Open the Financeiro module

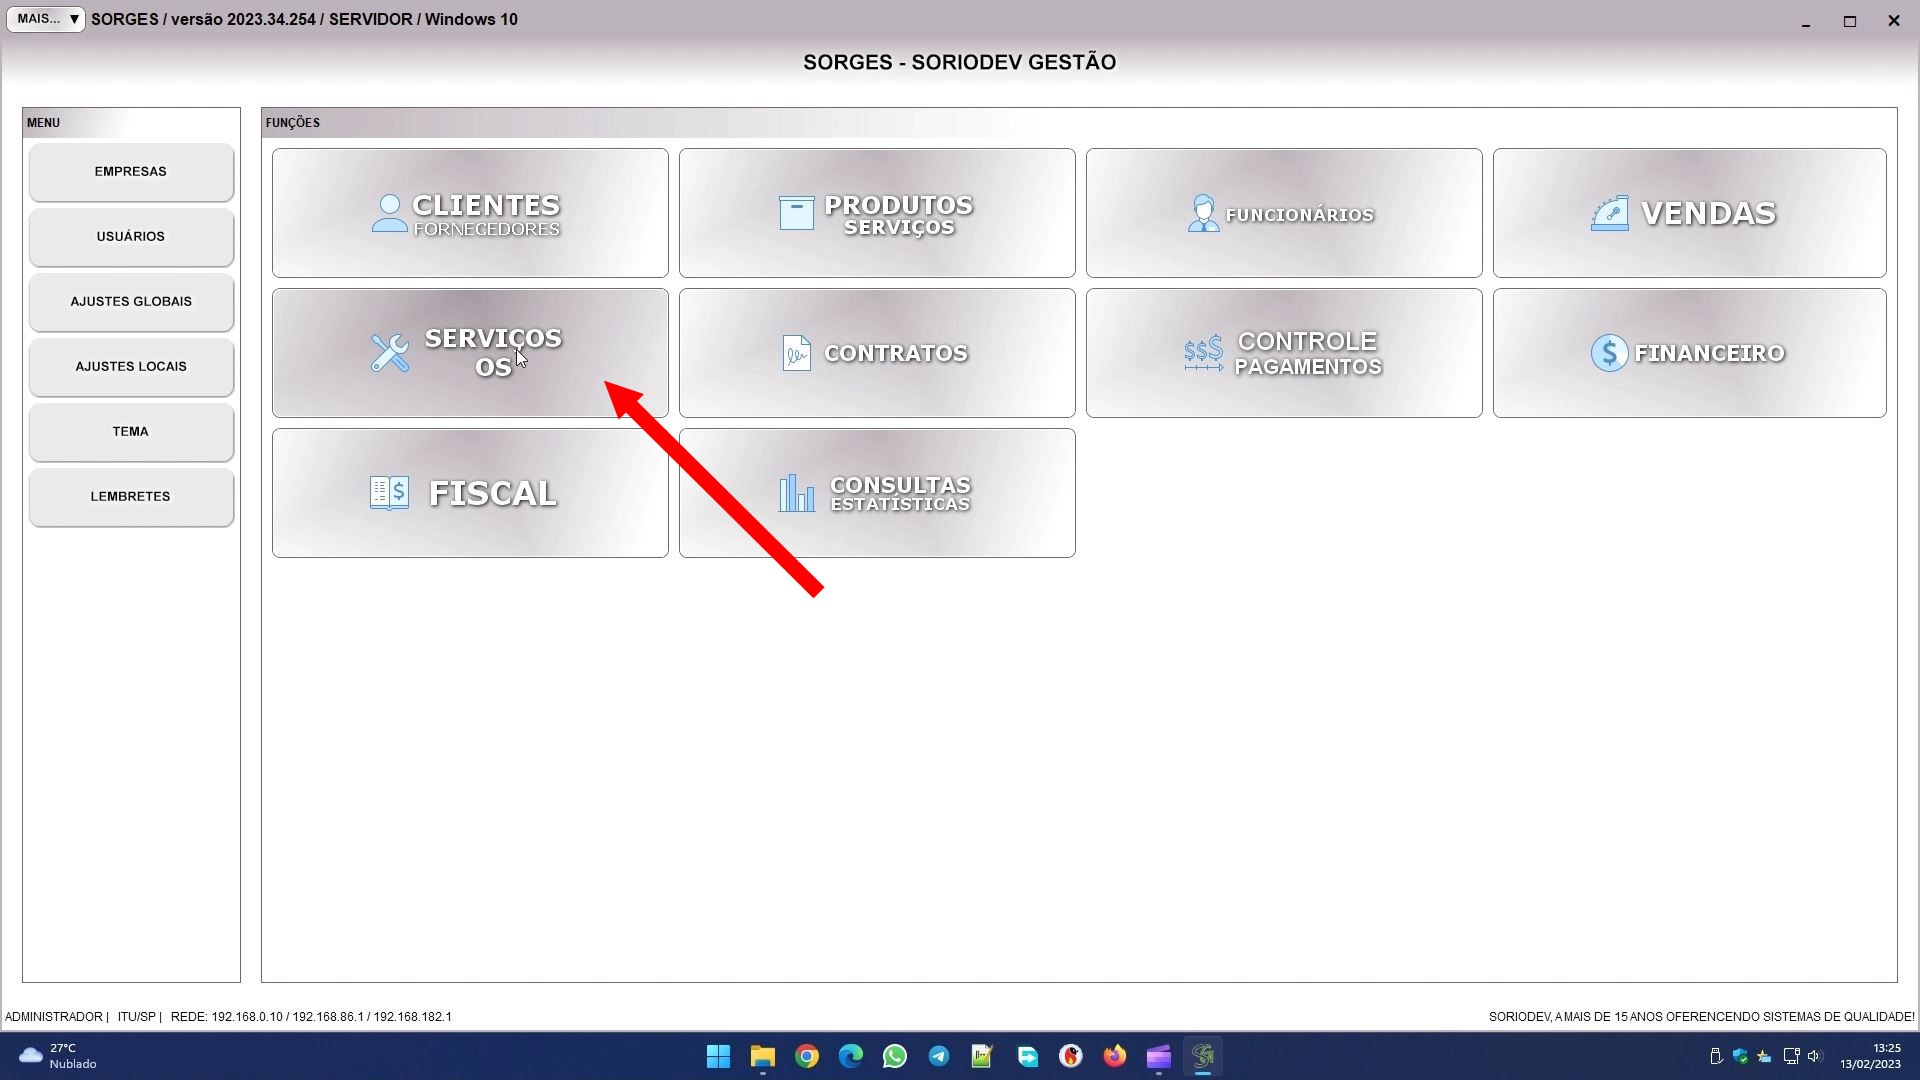click(1690, 353)
